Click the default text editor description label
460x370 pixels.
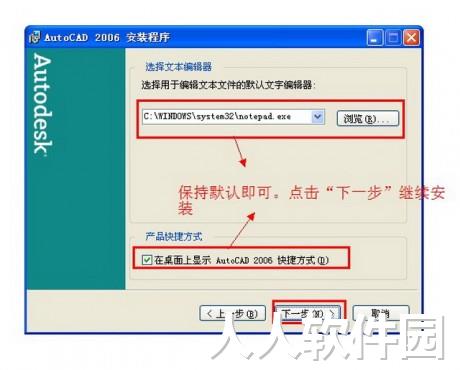coord(228,85)
